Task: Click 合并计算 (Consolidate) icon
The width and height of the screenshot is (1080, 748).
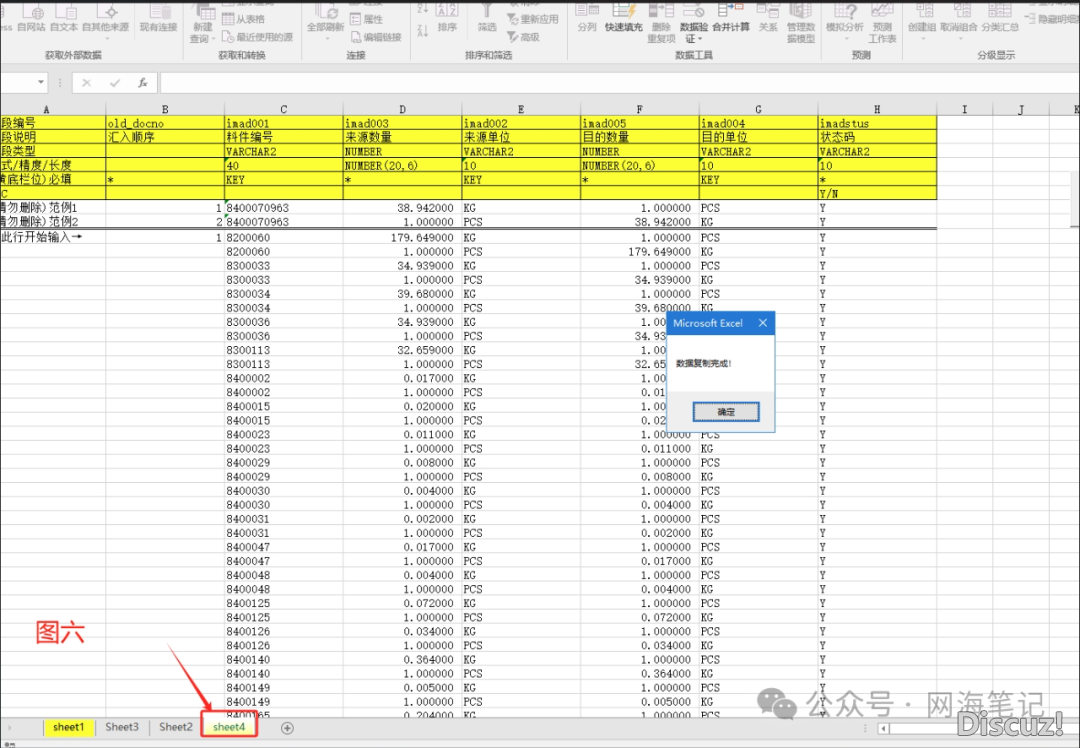Action: pyautogui.click(x=731, y=19)
